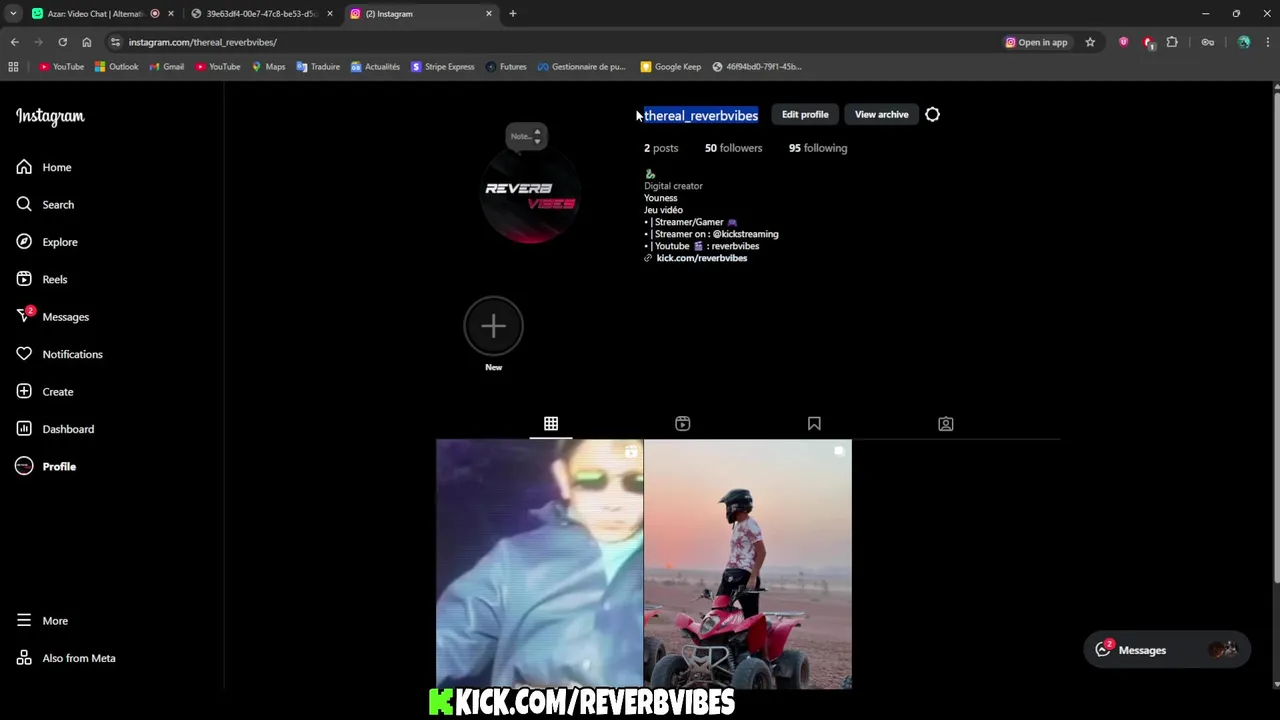Open the Explore page
The image size is (1280, 720).
pos(47,242)
